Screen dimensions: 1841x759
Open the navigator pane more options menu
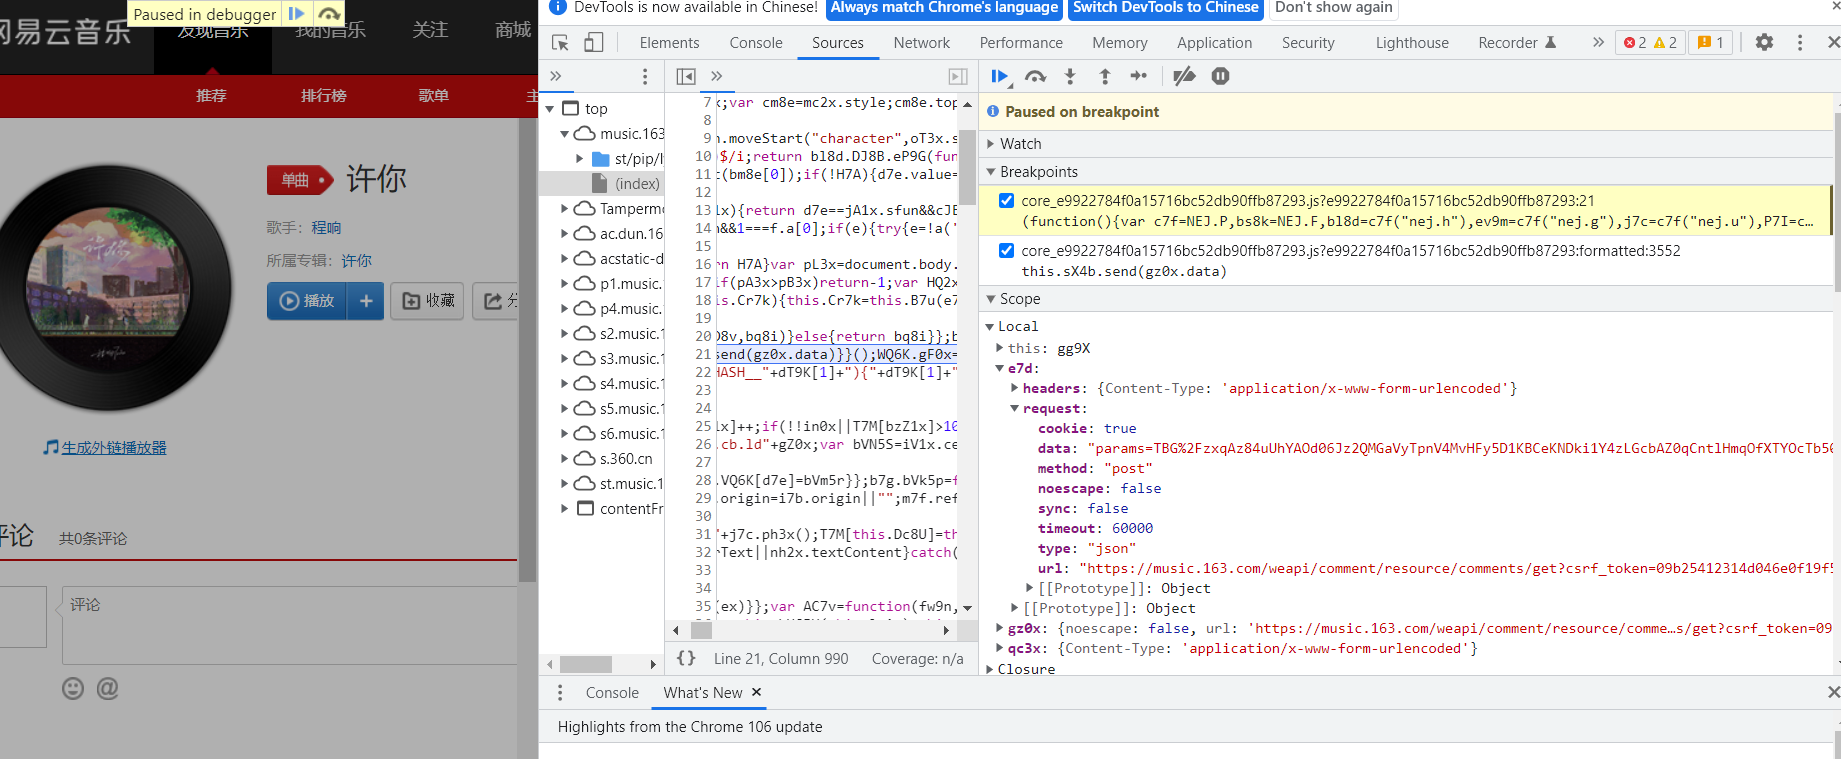coord(645,76)
